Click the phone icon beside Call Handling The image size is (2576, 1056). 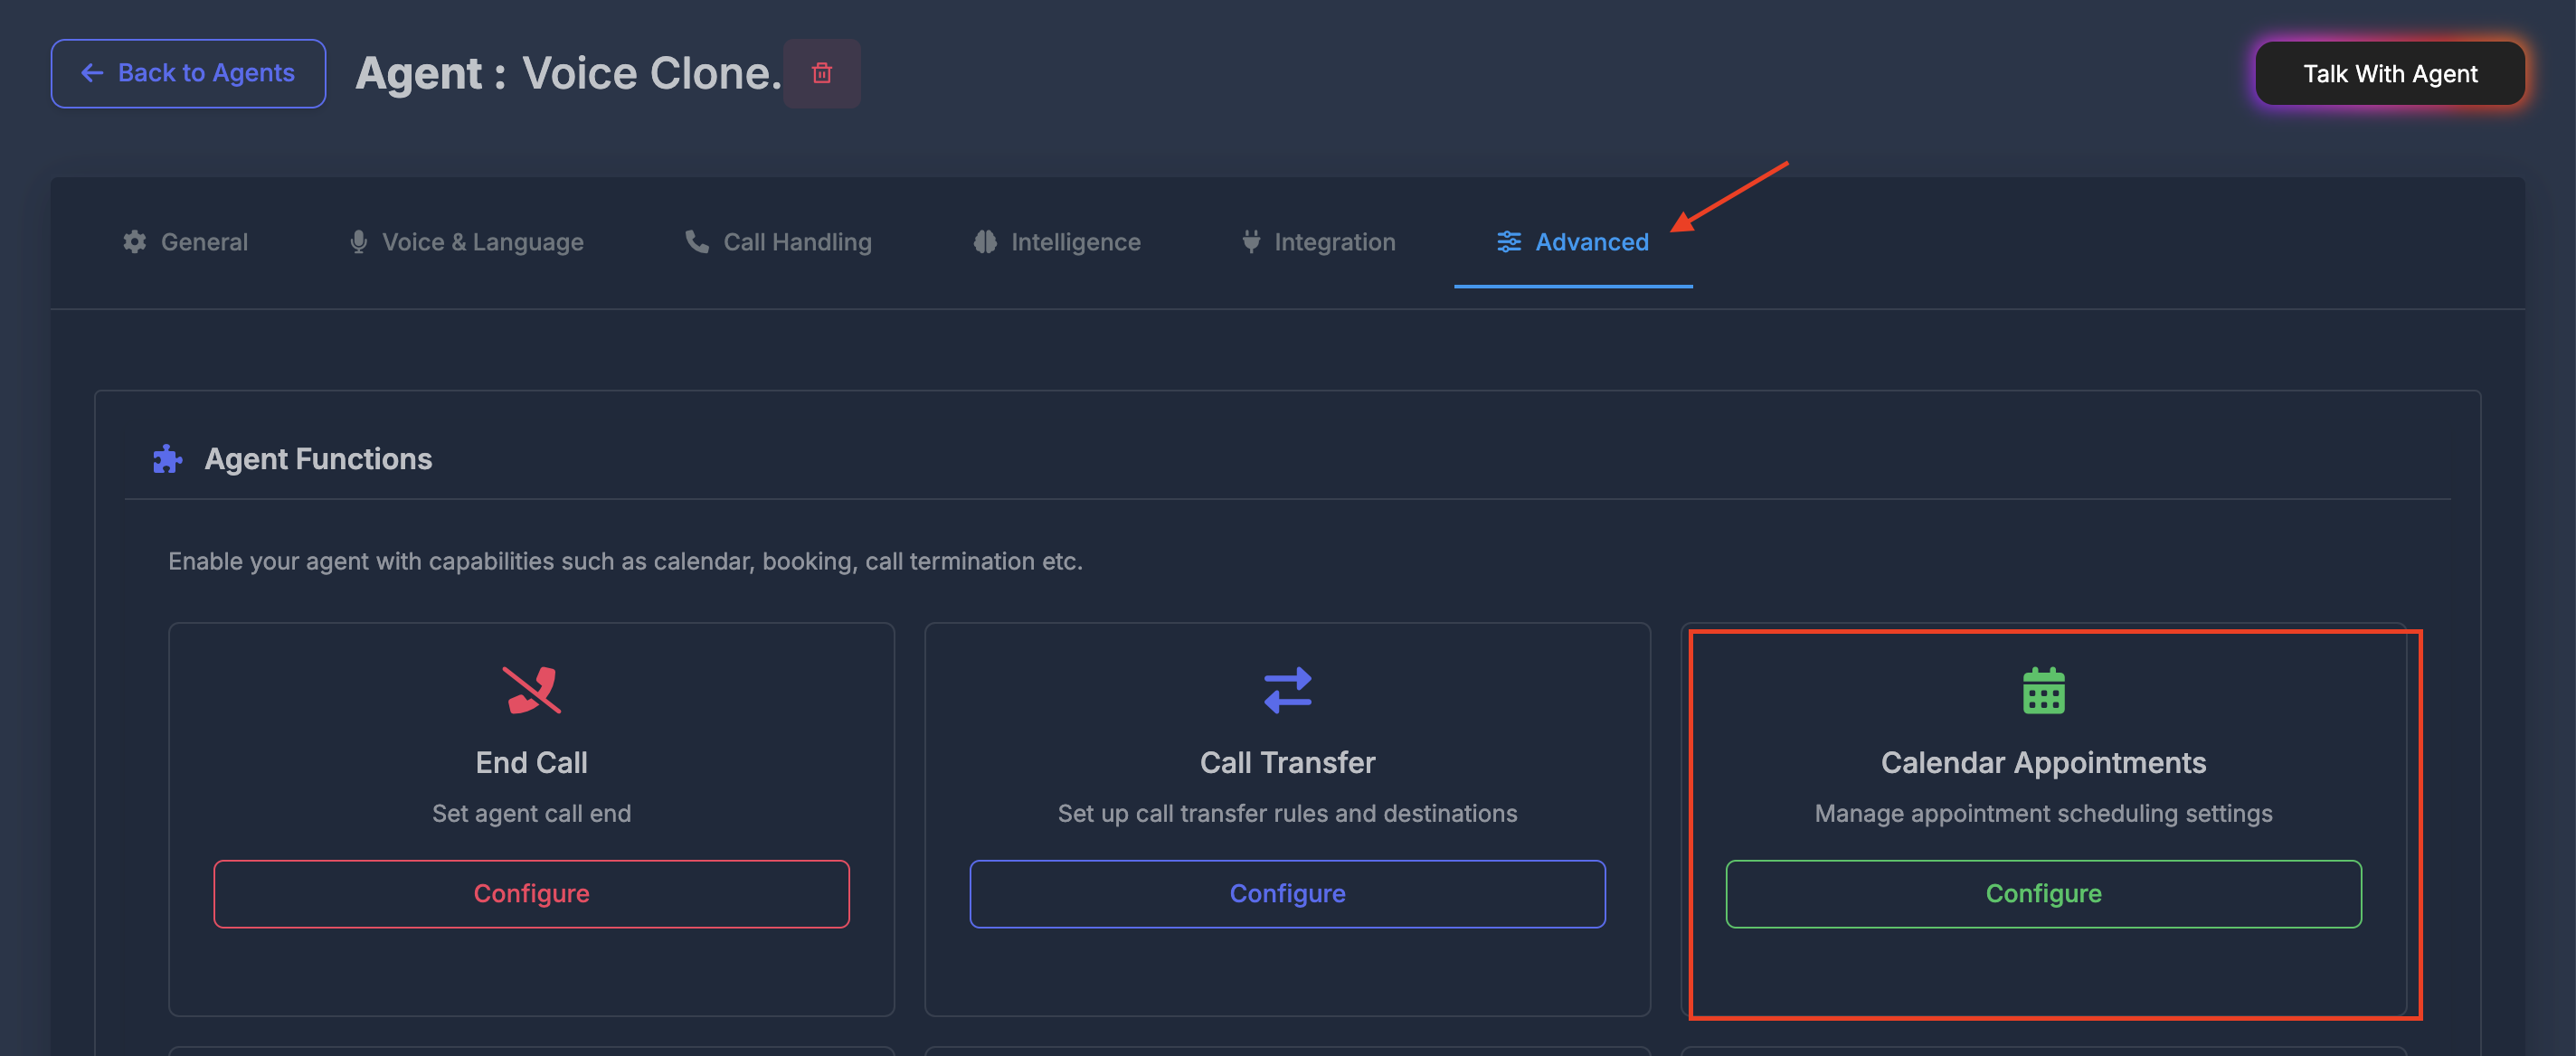tap(696, 242)
